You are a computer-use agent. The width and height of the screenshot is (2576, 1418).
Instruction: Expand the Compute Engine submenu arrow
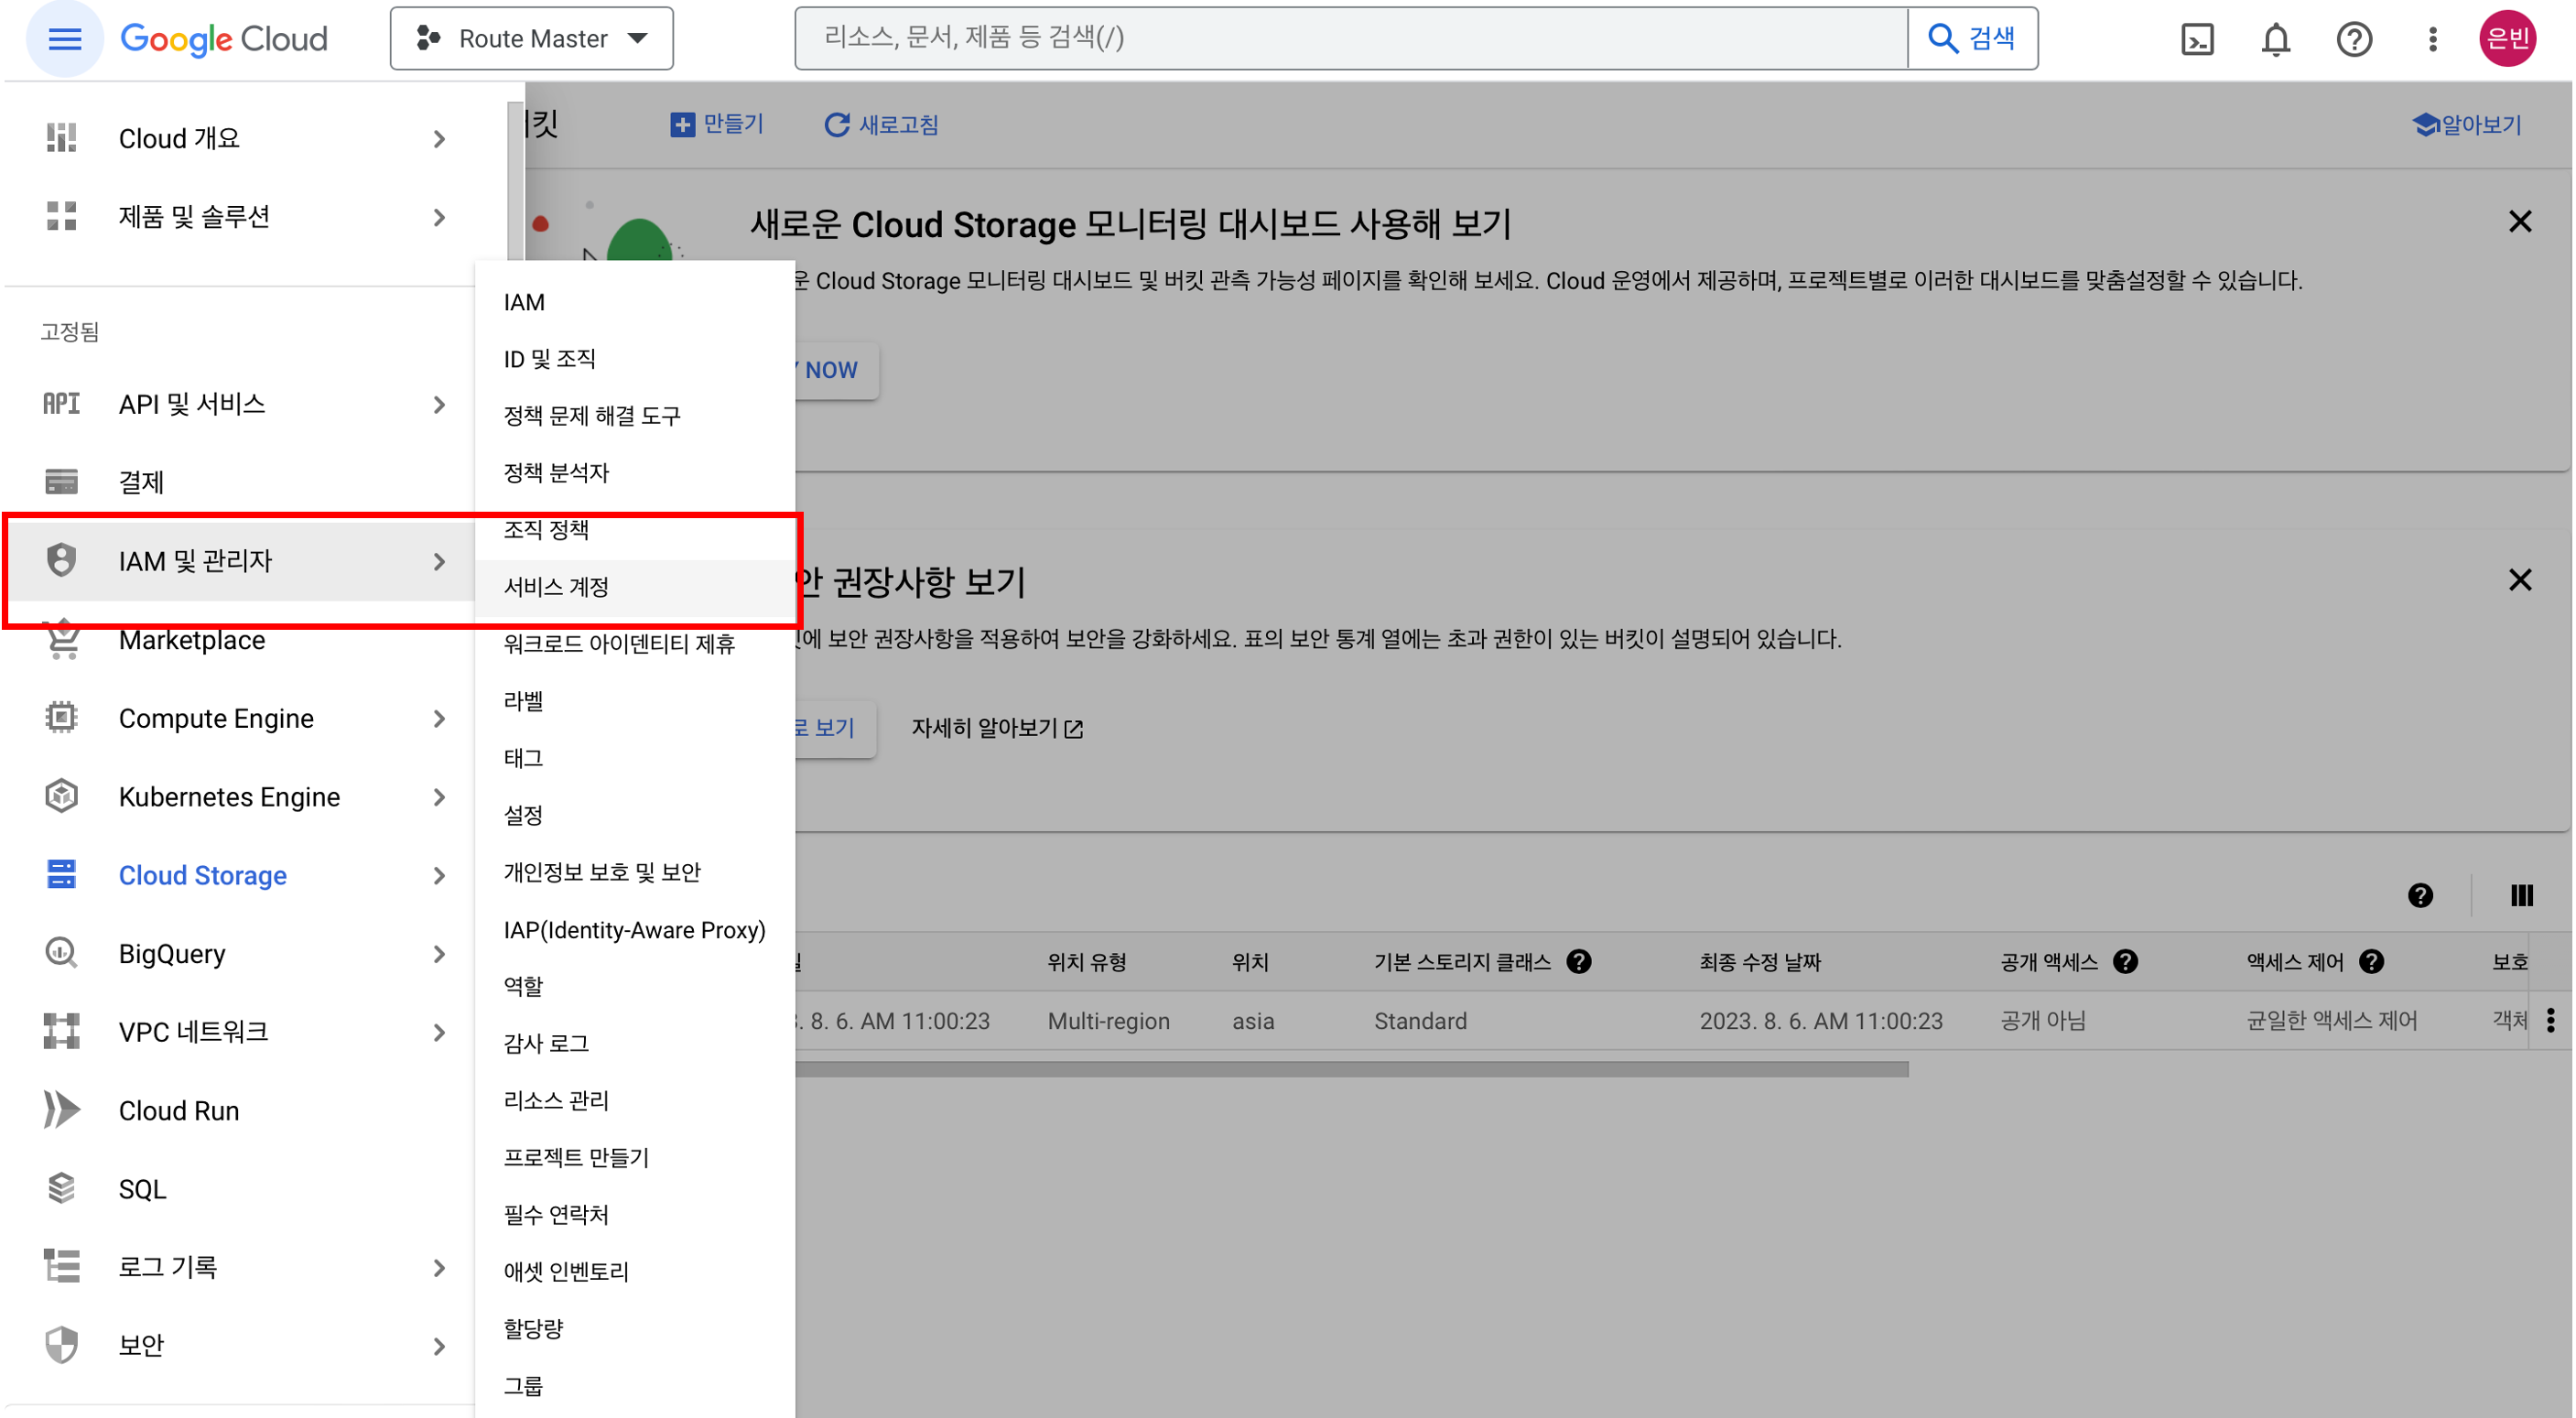(439, 718)
